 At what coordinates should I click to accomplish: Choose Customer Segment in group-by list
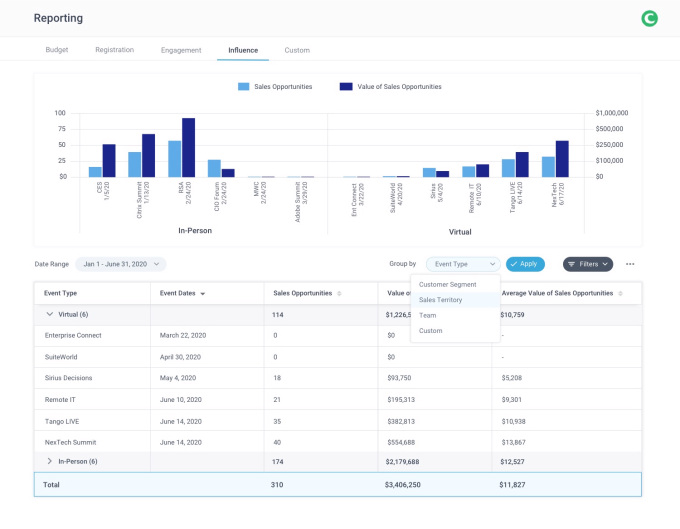pyautogui.click(x=446, y=285)
